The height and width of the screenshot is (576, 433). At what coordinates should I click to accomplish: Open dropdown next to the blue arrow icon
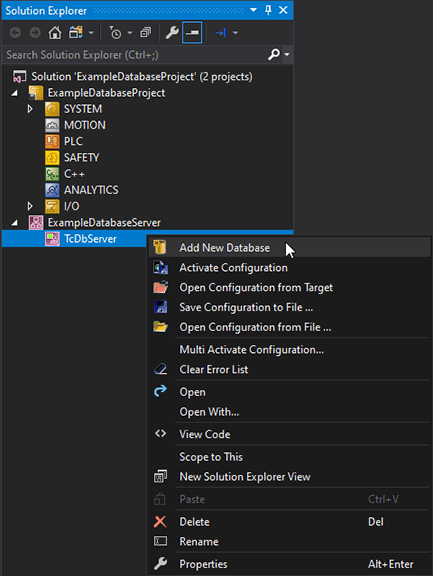tap(235, 33)
